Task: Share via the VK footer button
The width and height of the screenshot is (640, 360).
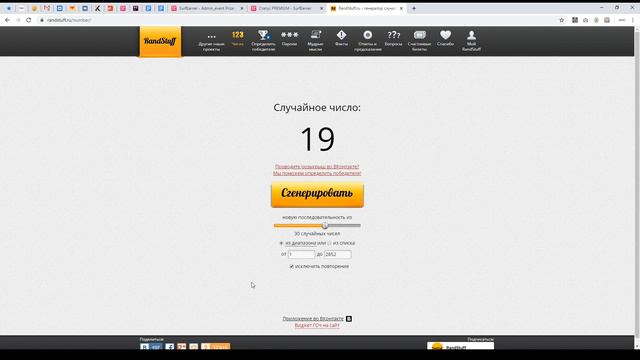Action: [x=151, y=347]
